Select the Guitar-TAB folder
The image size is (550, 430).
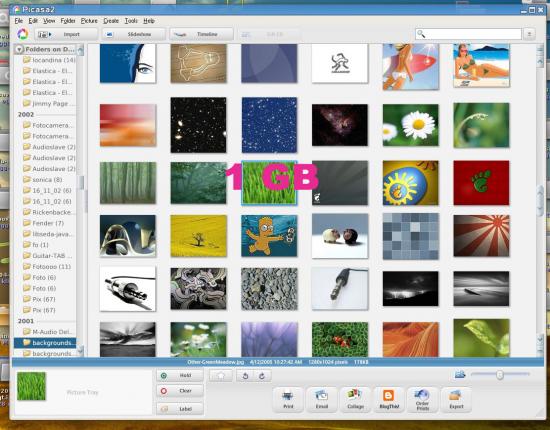click(x=49, y=255)
